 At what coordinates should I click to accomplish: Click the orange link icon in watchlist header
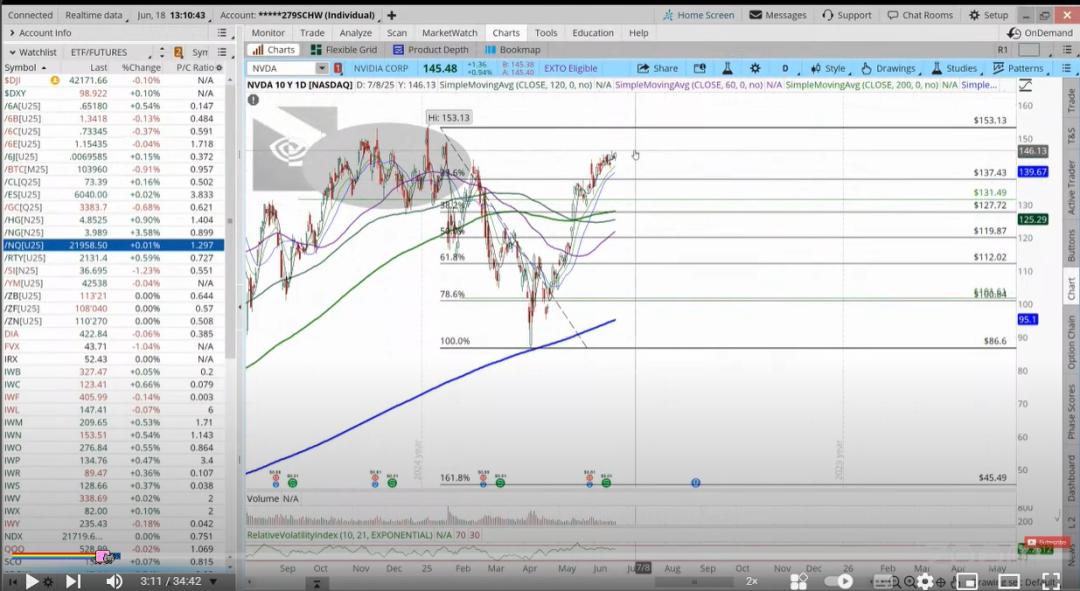click(178, 52)
